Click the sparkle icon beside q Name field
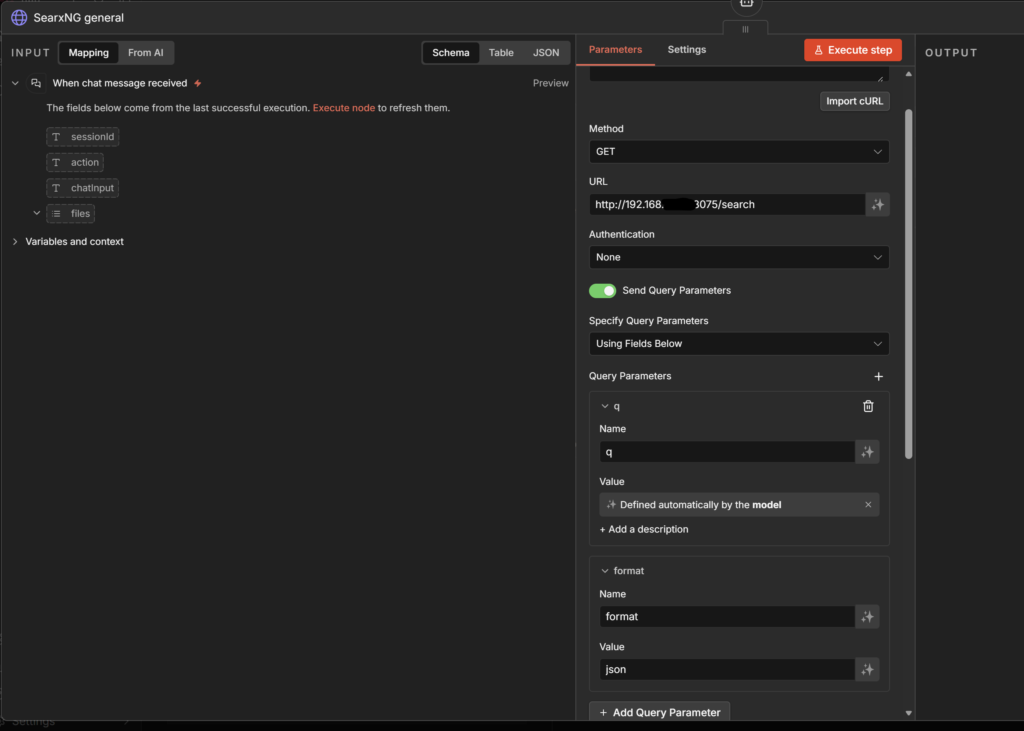 point(867,452)
